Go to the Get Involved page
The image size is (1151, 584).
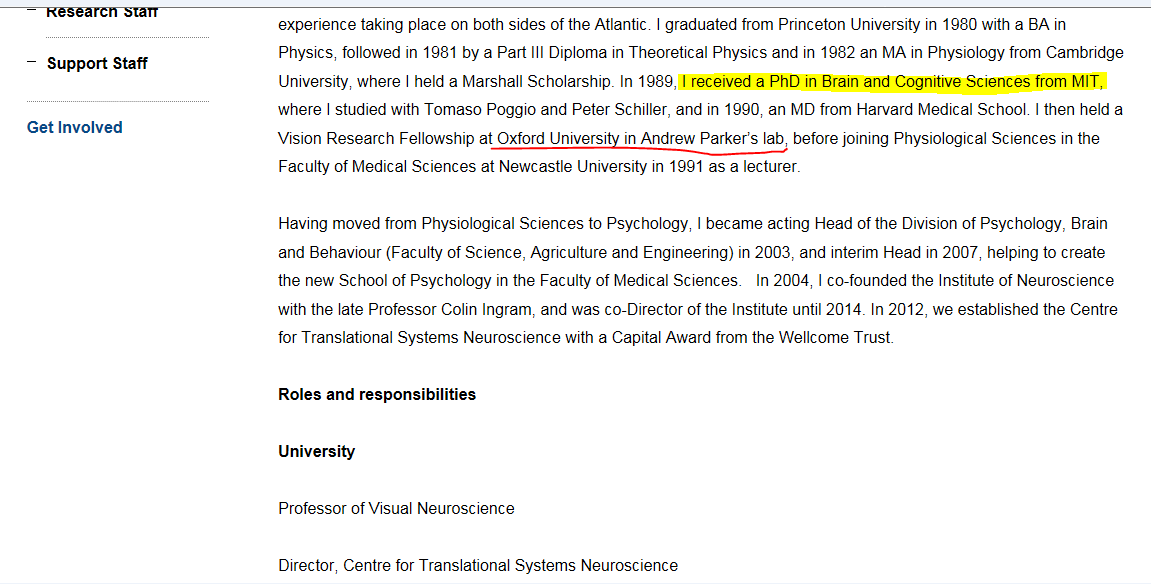point(74,128)
